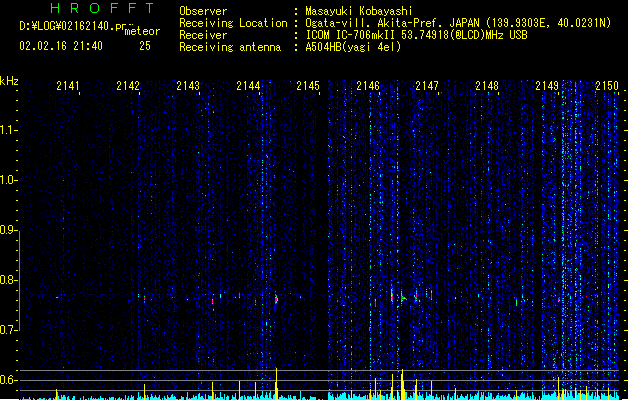Click the kHz axis unit label
This screenshot has width=629, height=400.
[x=9, y=81]
